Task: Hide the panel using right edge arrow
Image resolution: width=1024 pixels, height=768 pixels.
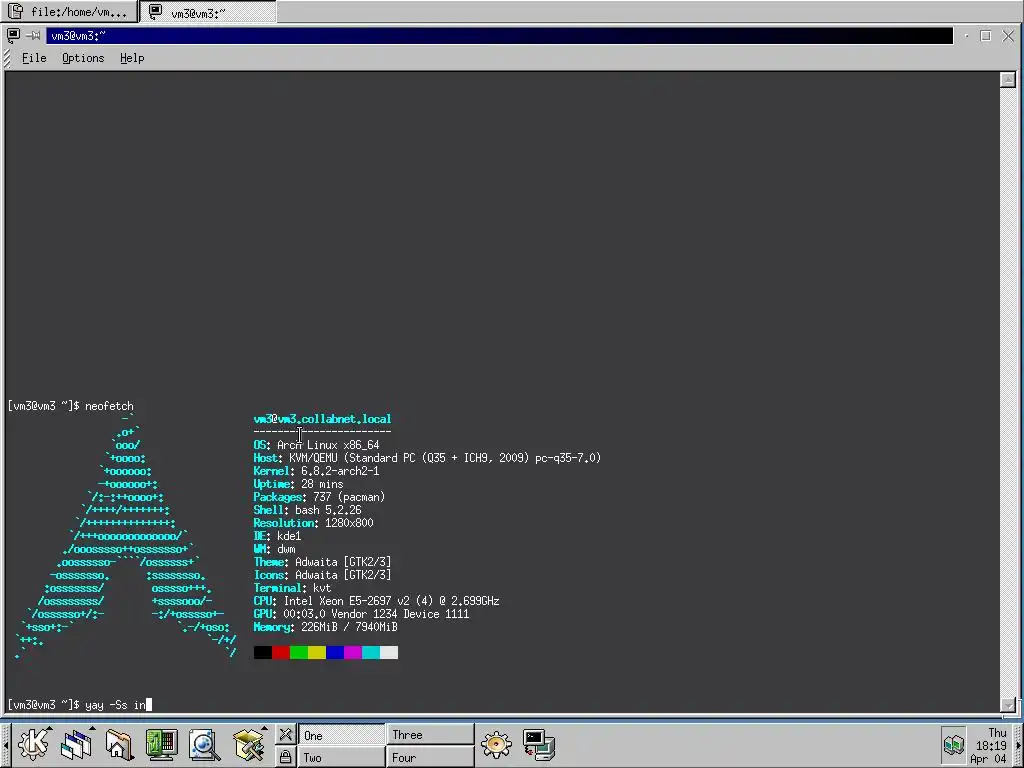Action: point(1018,744)
